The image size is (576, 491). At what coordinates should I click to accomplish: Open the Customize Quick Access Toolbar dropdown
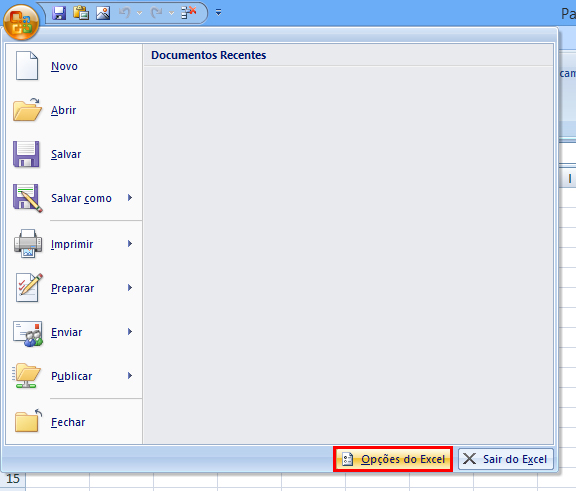[x=218, y=13]
